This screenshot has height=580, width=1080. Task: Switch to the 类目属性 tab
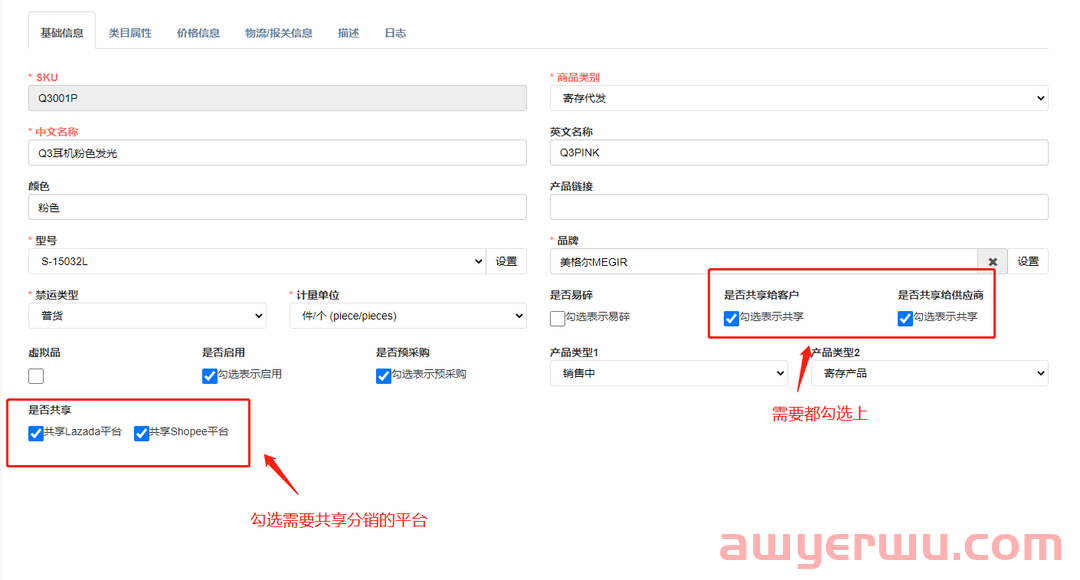click(130, 33)
